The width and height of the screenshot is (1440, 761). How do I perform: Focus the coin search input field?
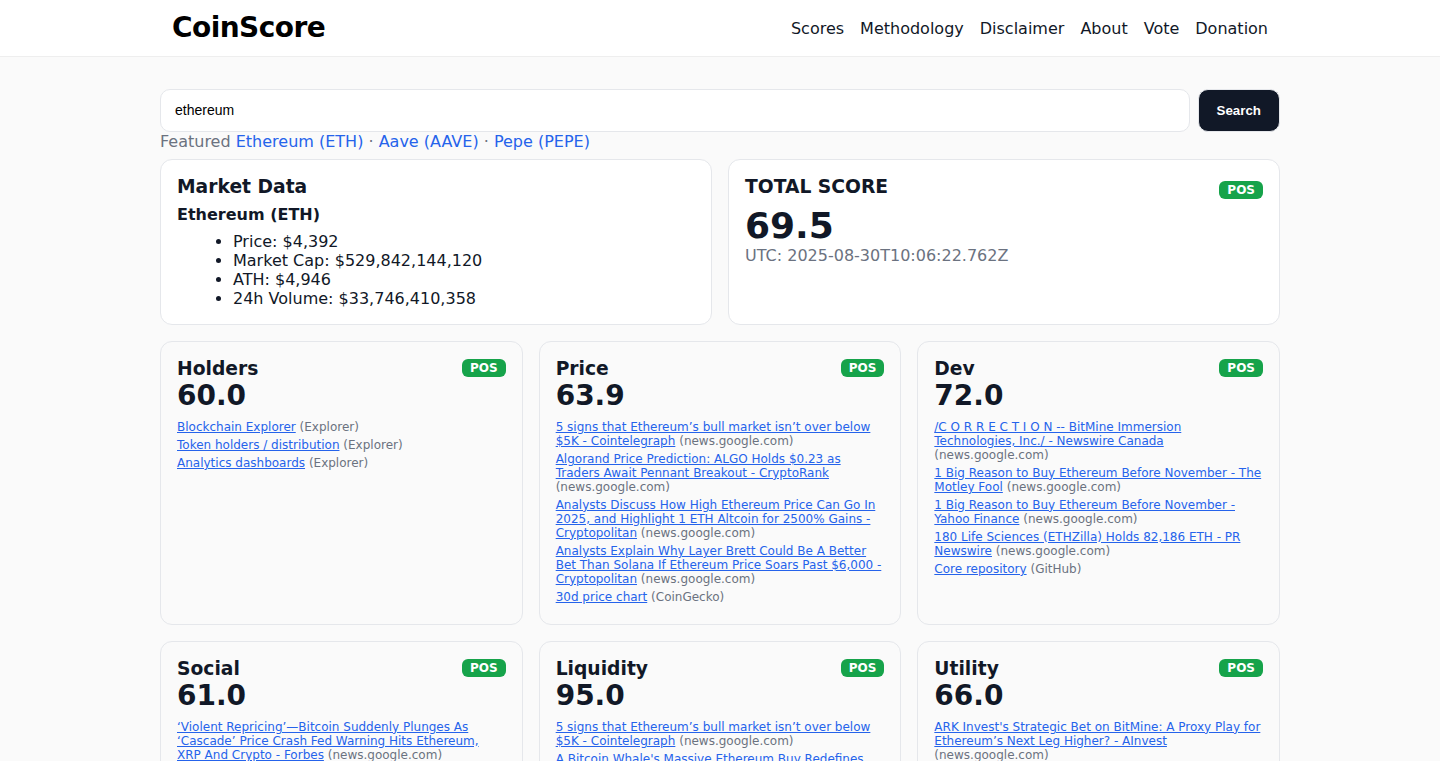coord(675,110)
